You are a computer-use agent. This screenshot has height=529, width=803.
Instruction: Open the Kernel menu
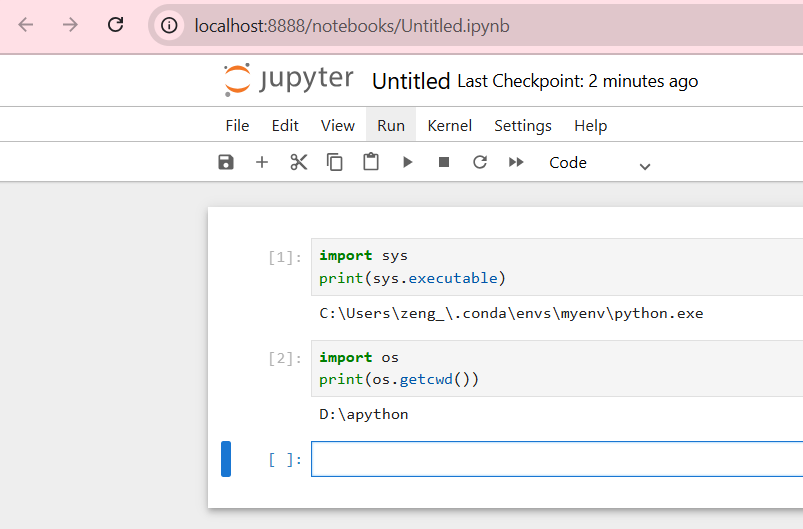click(449, 125)
